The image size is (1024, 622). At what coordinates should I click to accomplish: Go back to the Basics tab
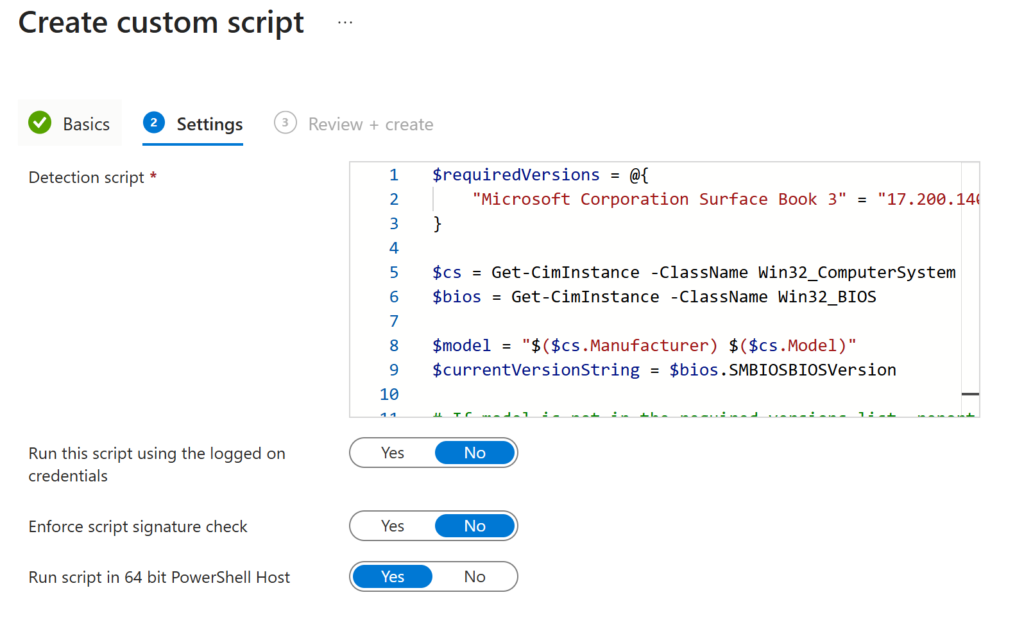tap(86, 124)
